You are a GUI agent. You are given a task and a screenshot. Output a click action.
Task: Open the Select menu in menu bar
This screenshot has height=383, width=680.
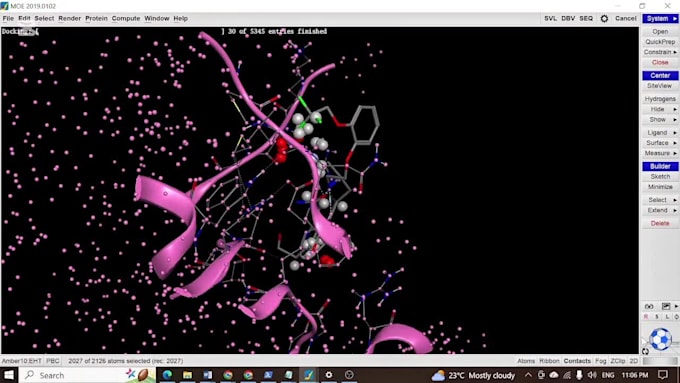click(44, 18)
